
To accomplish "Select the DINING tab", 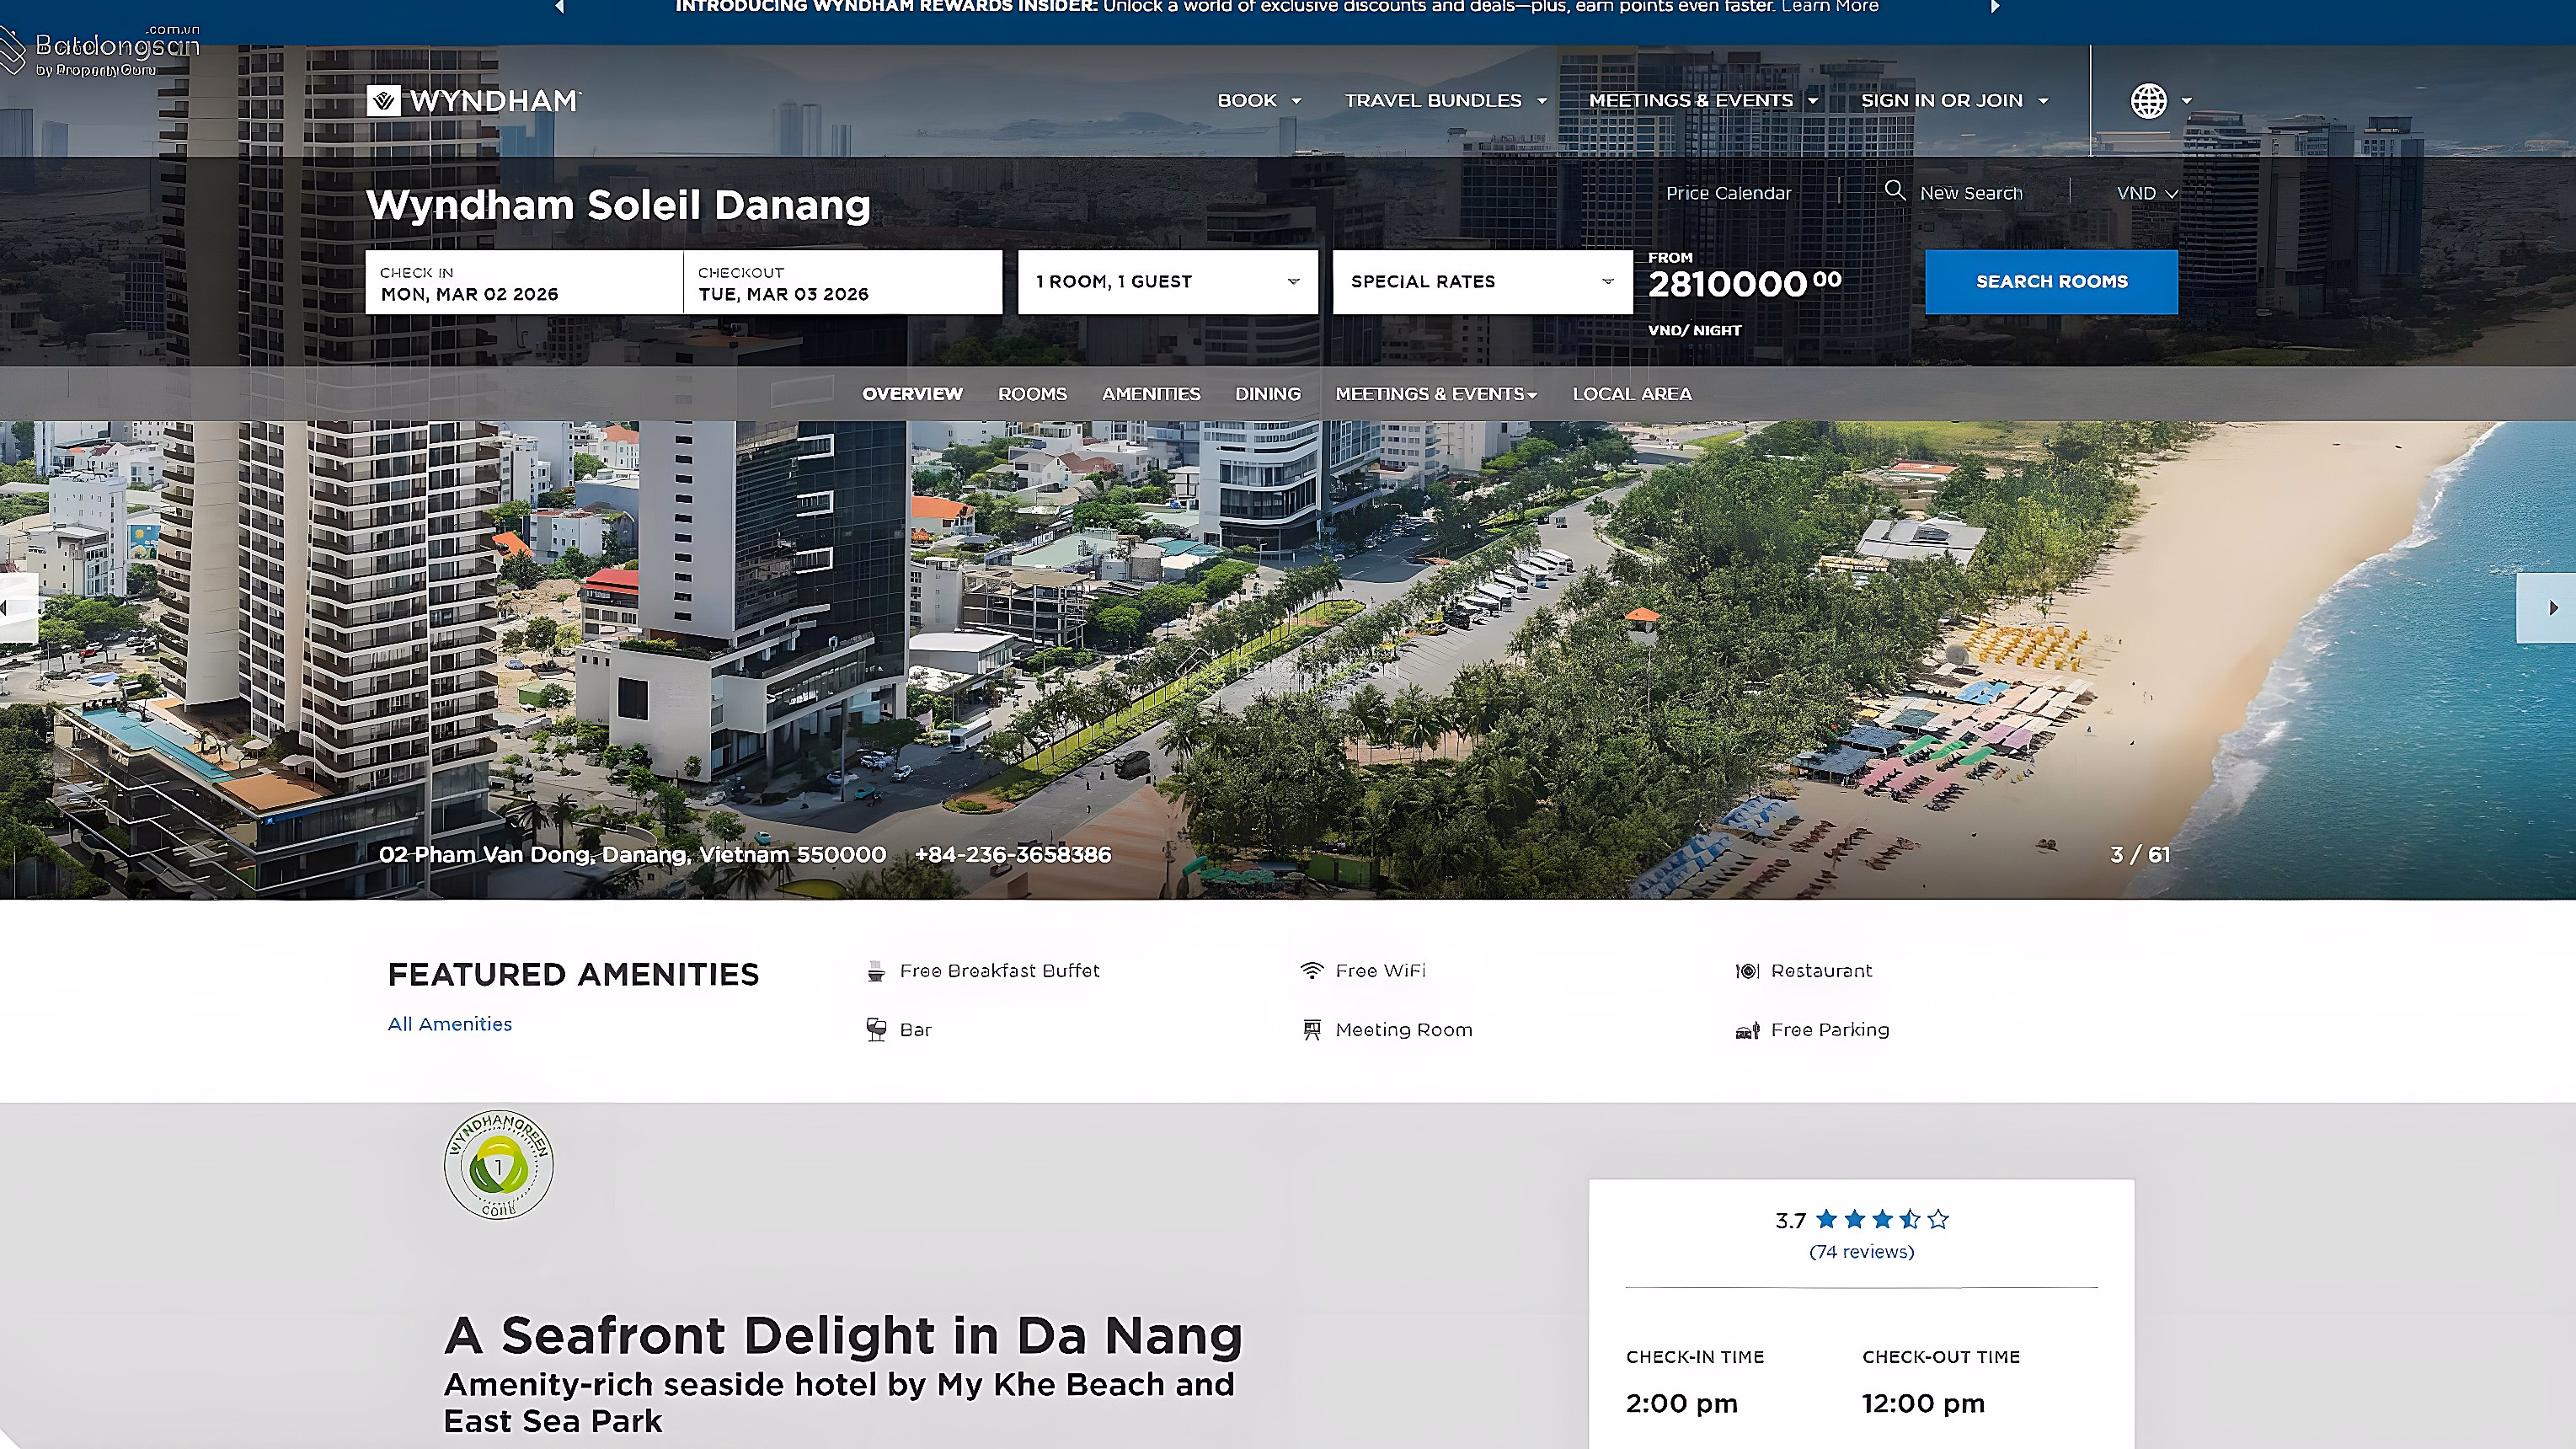I will (1267, 394).
